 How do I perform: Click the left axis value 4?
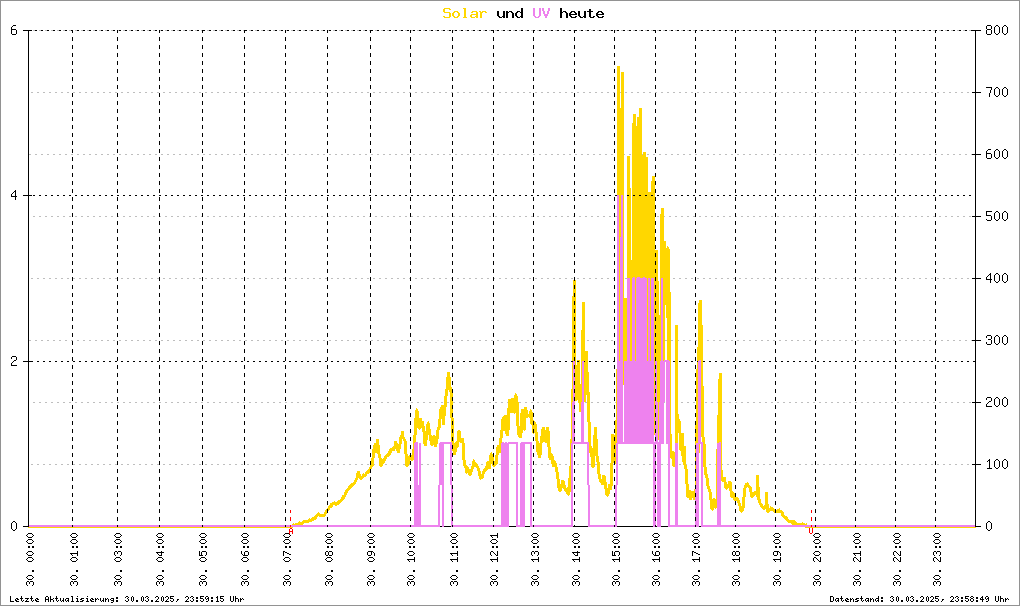[x=14, y=196]
